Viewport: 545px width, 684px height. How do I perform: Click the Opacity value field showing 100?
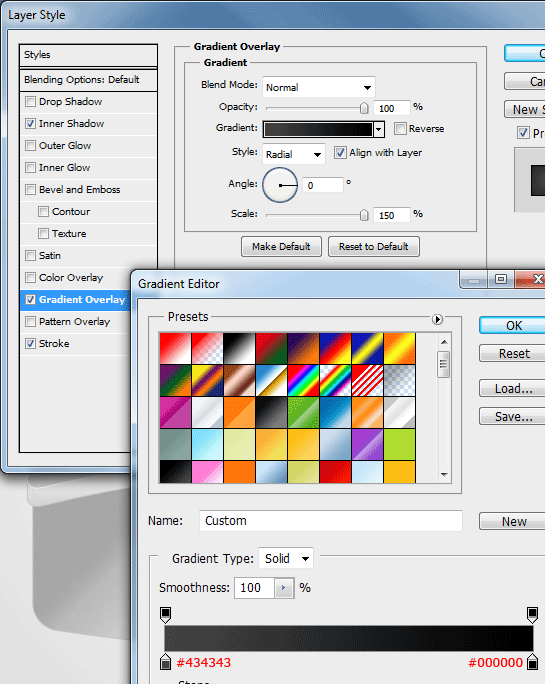click(x=392, y=108)
